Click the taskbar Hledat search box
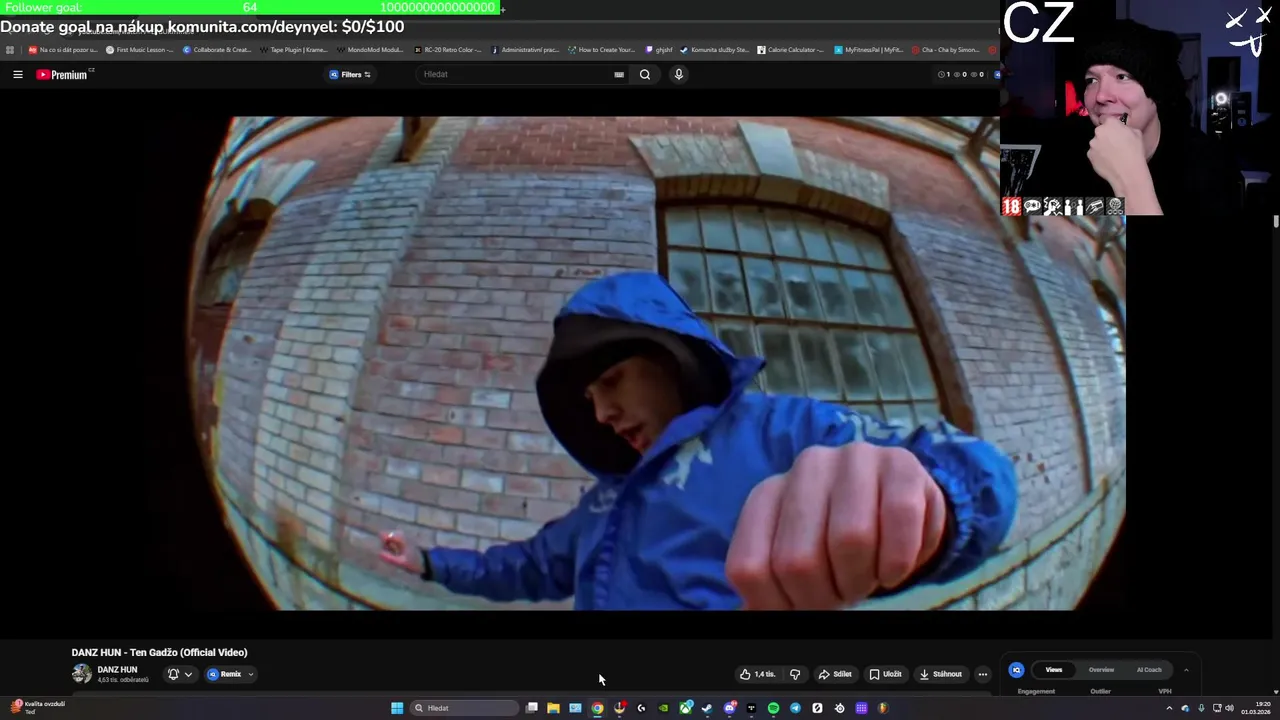 click(465, 708)
